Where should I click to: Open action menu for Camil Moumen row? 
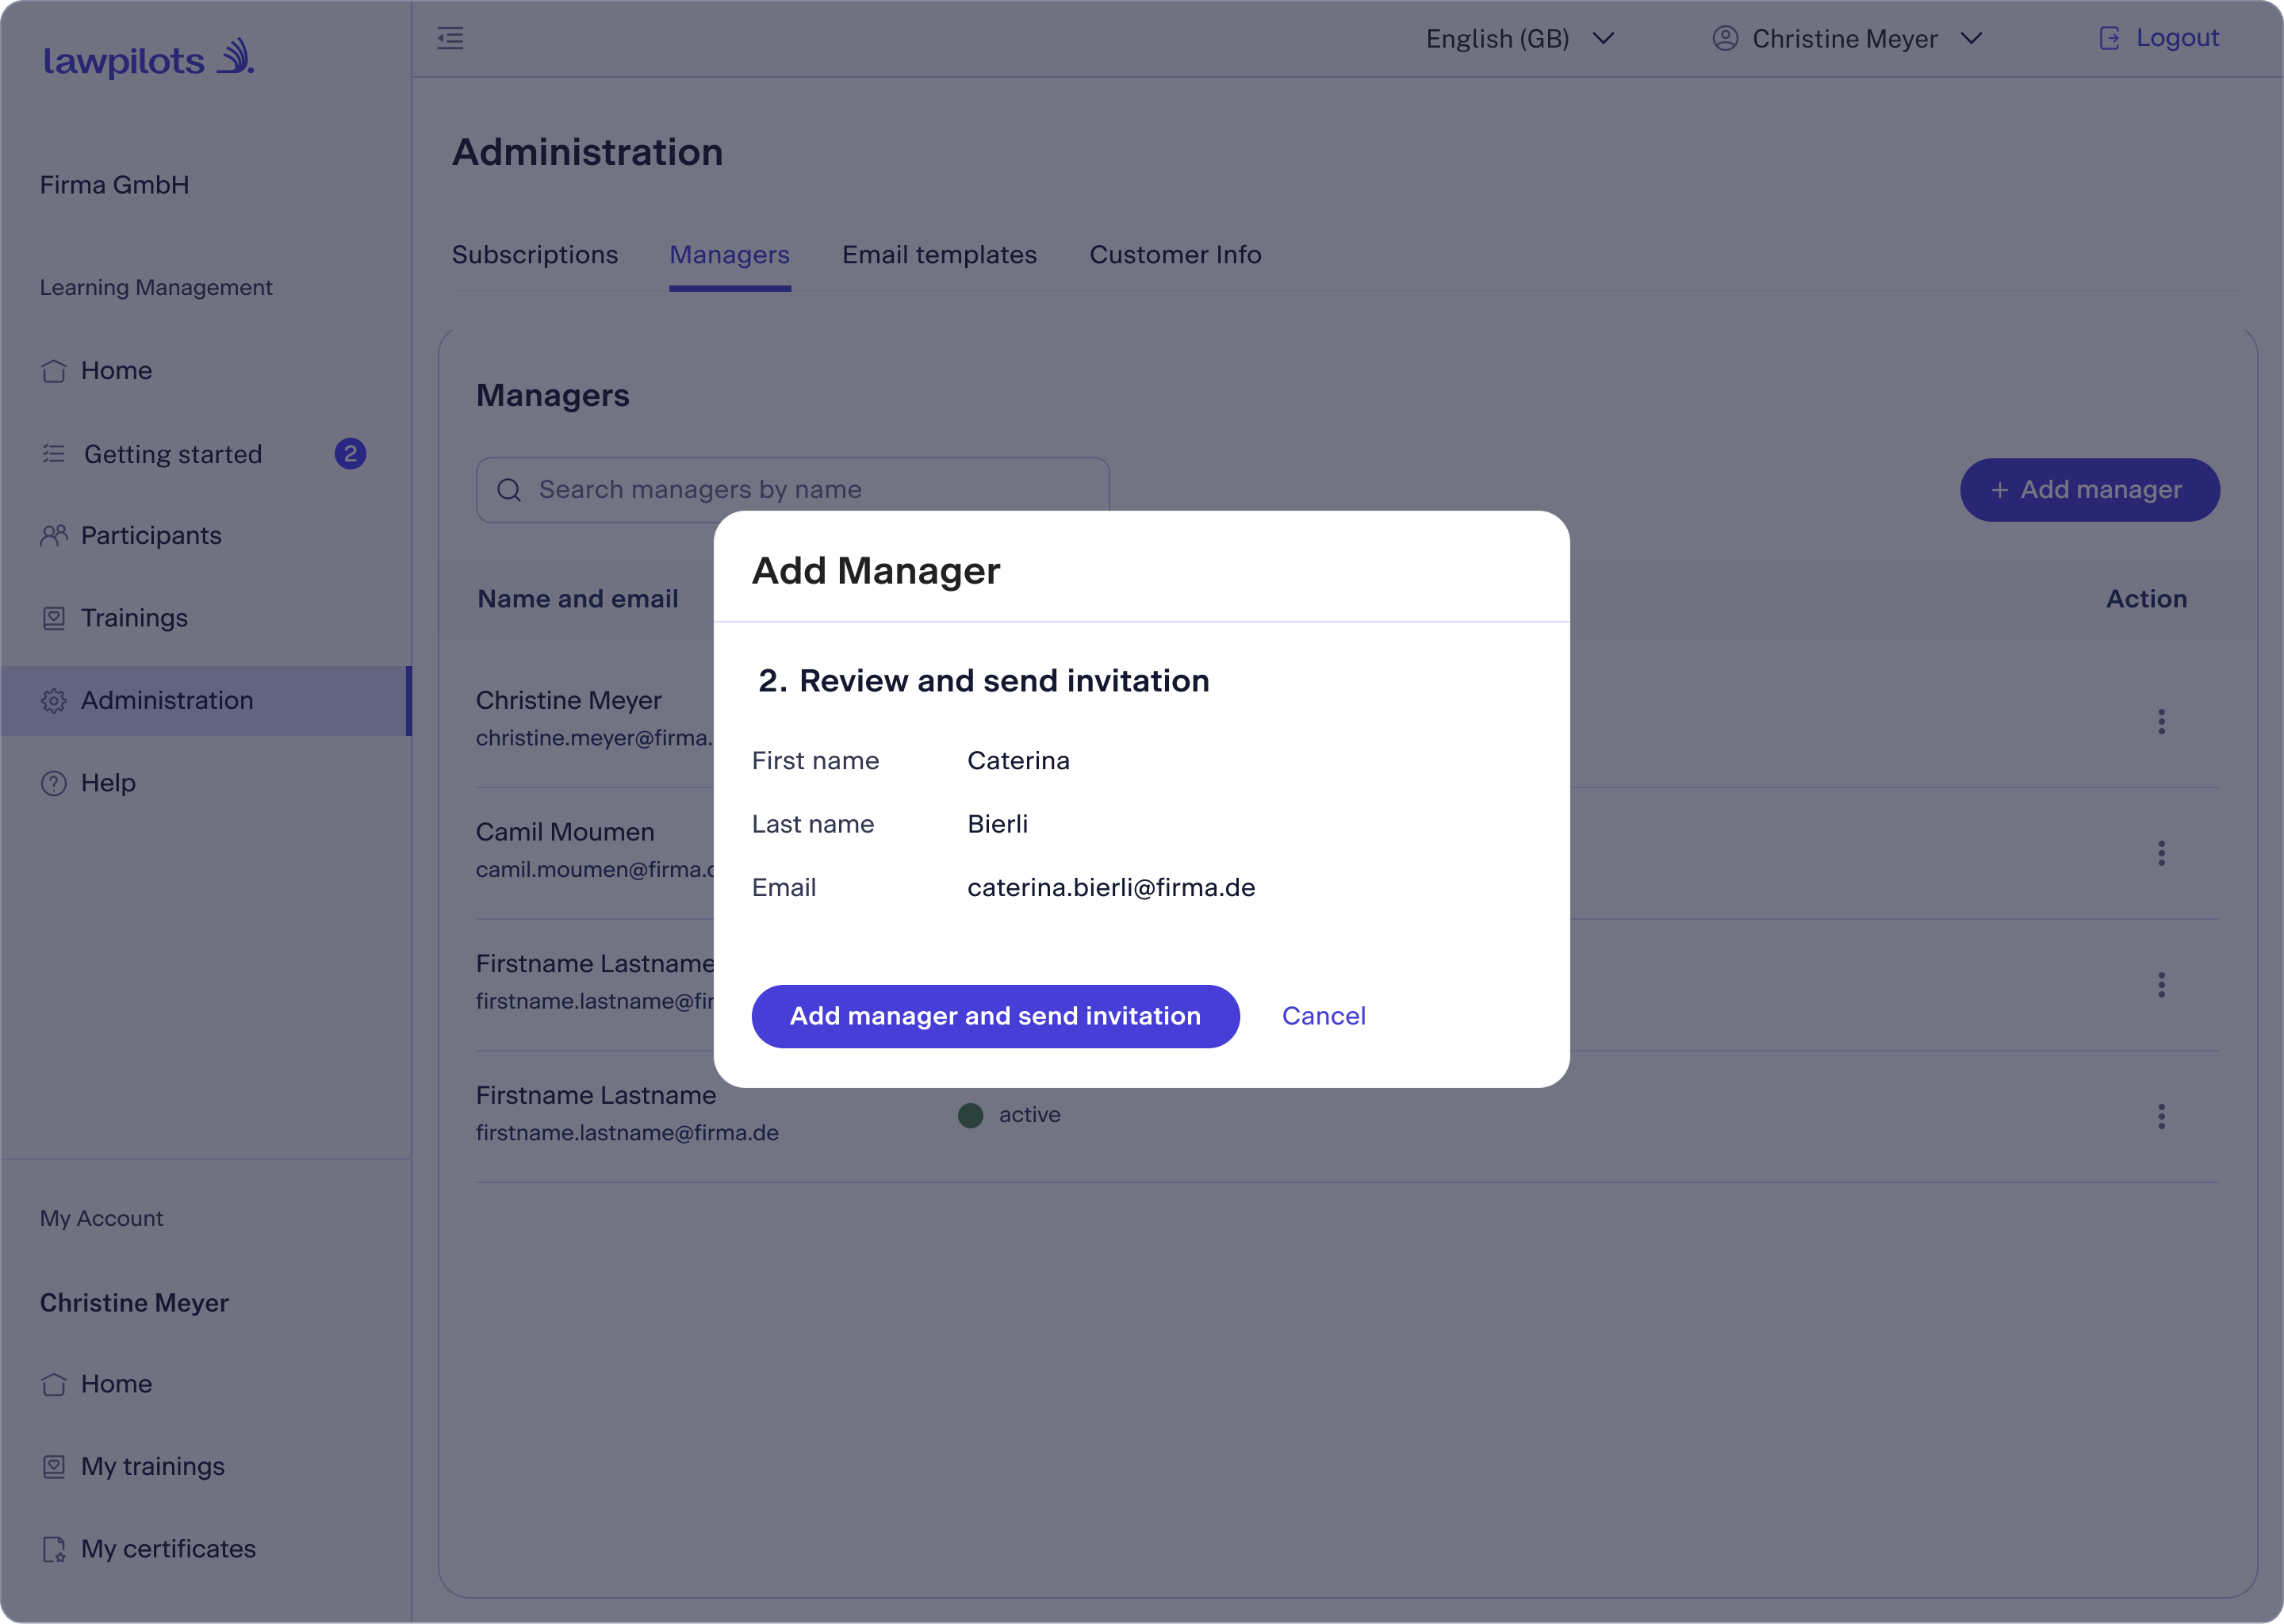tap(2161, 854)
